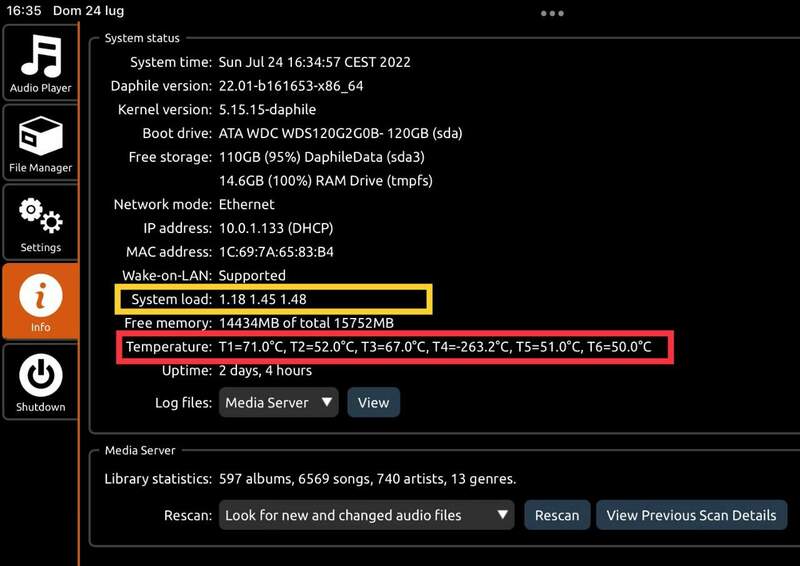800x566 pixels.
Task: Select Daphile version 22.01-b161653-x86_64 text
Action: 291,86
